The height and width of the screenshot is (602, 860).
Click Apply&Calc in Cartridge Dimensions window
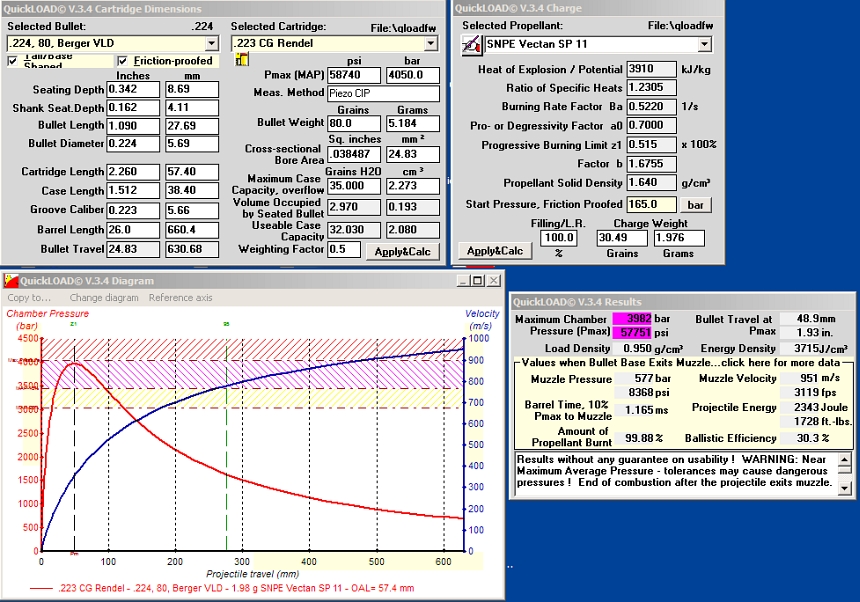403,251
